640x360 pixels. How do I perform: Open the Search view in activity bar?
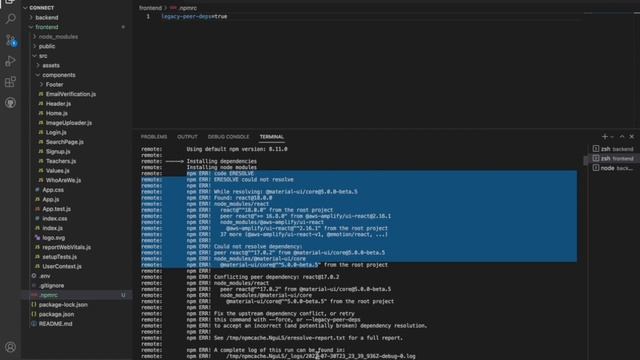pos(11,18)
